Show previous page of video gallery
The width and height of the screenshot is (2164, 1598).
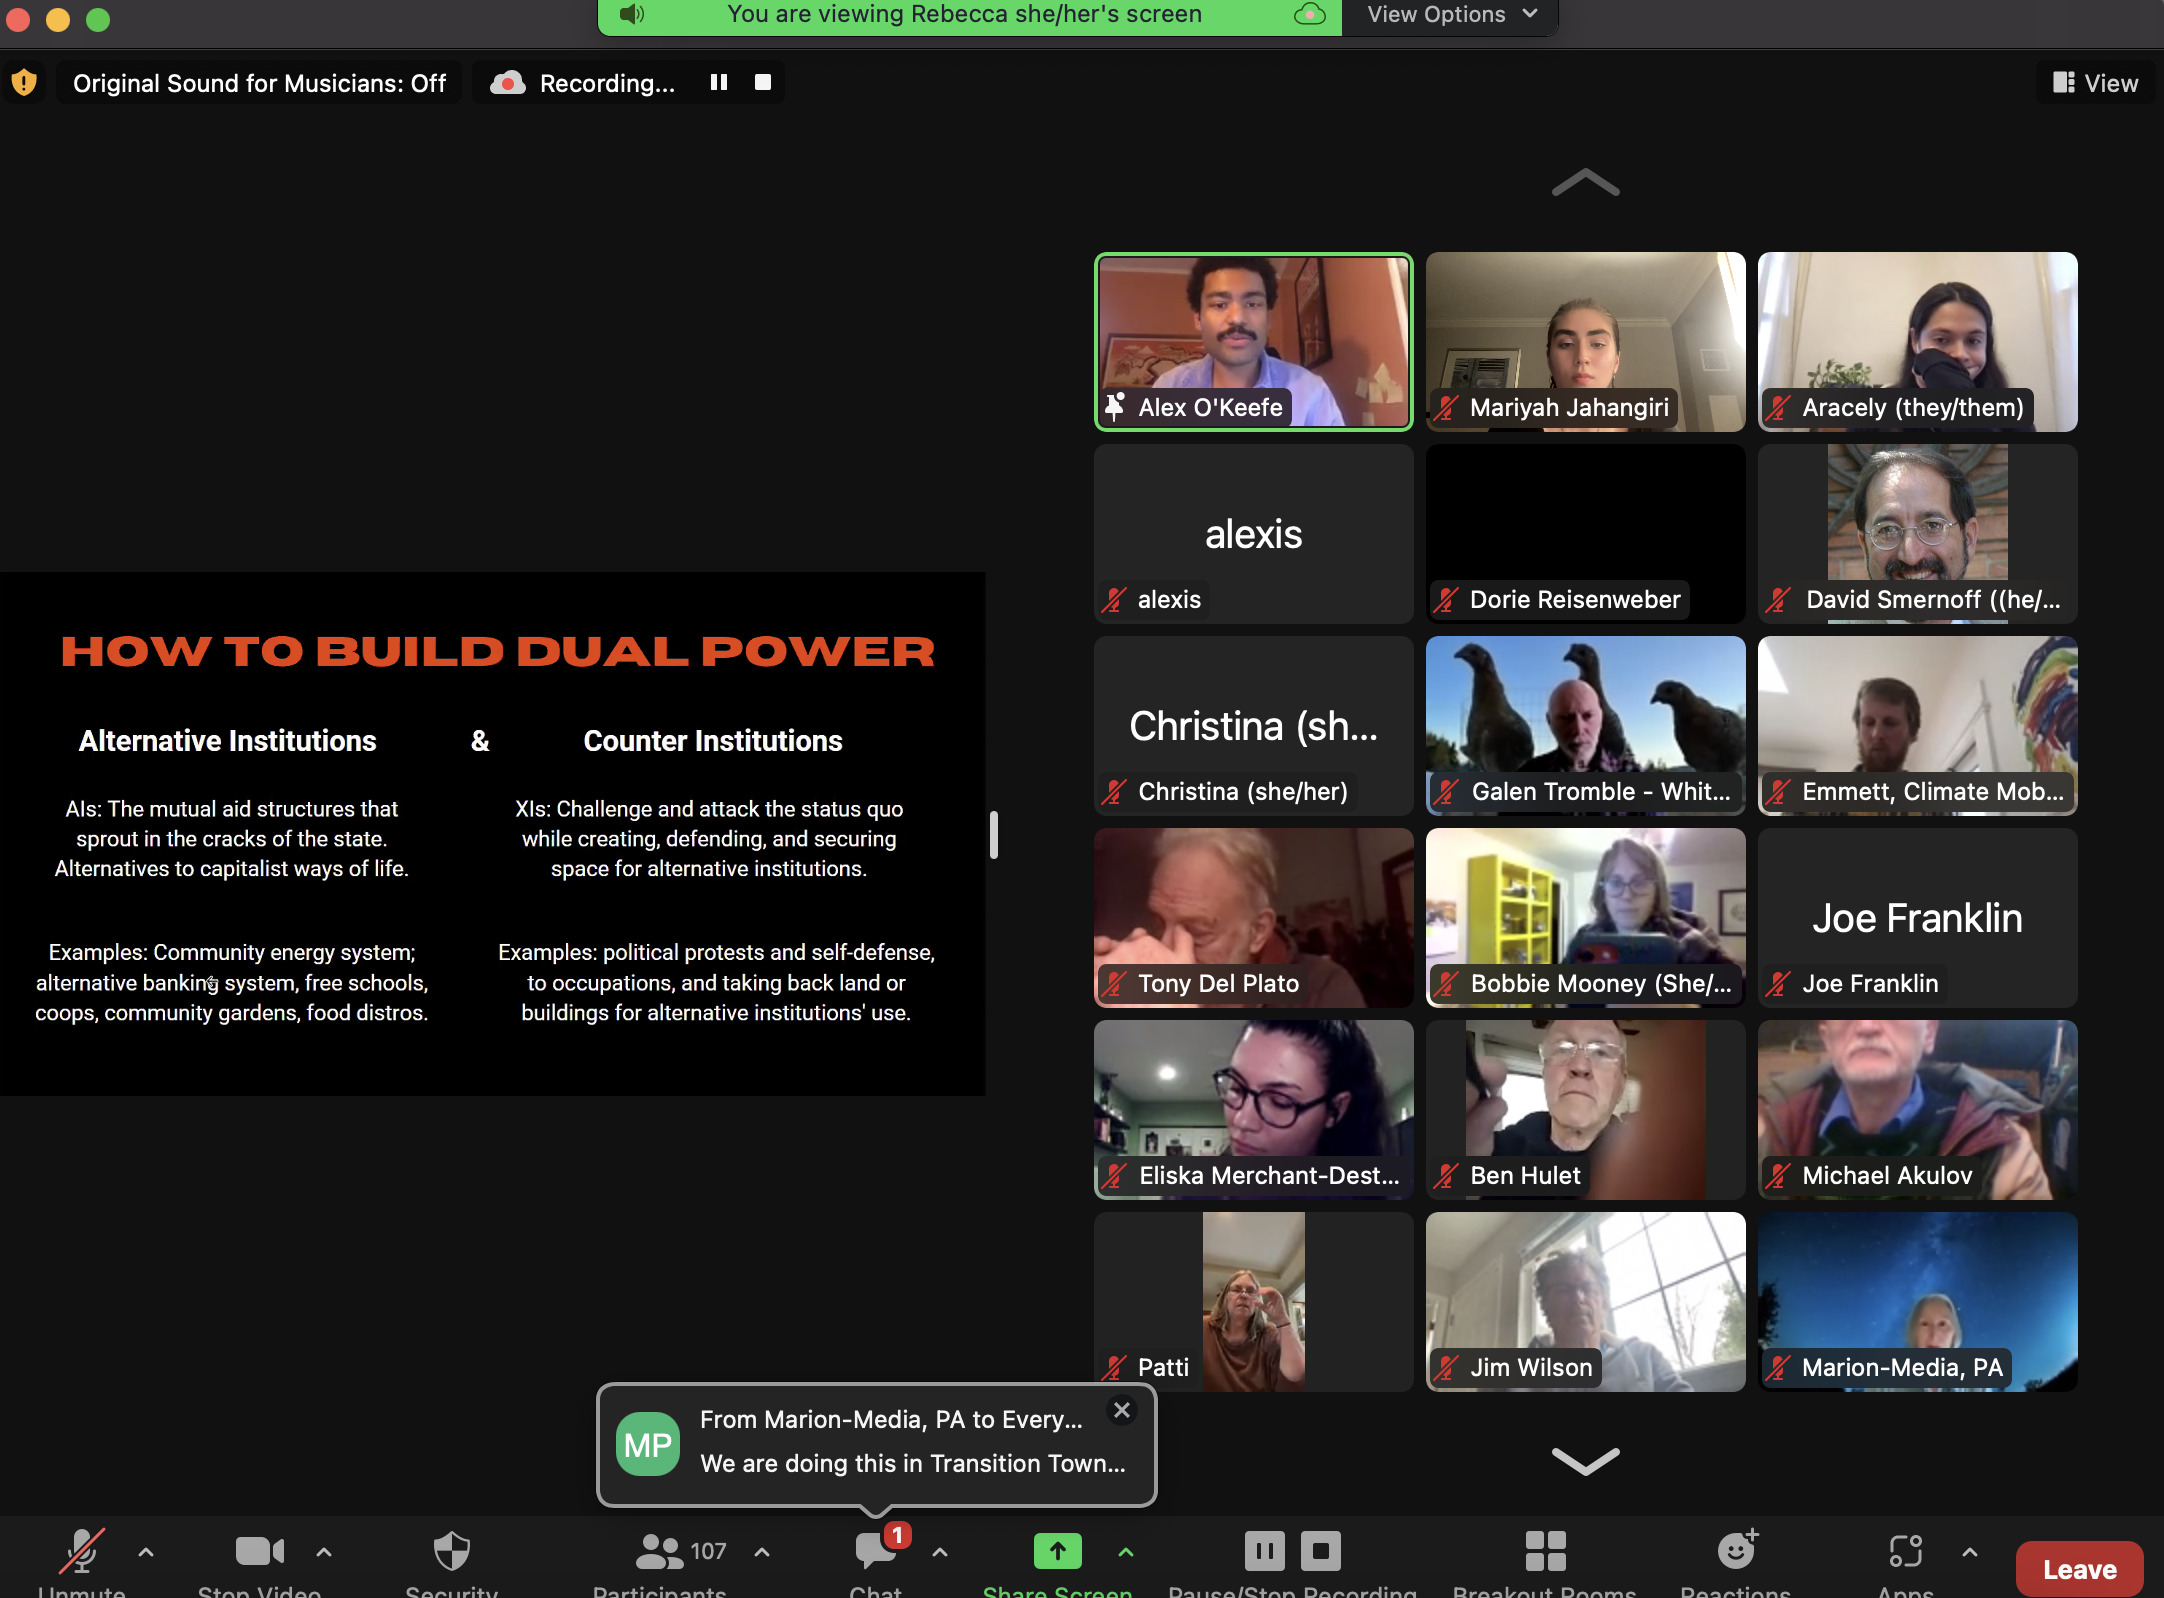pyautogui.click(x=1586, y=183)
